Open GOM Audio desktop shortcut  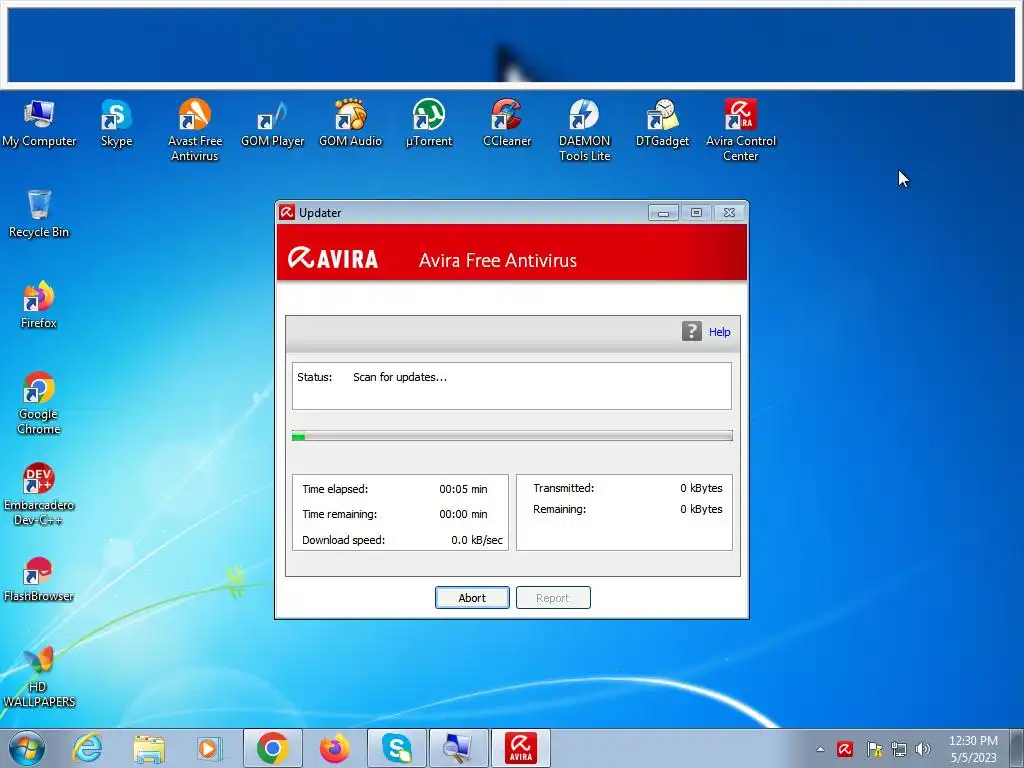(351, 123)
